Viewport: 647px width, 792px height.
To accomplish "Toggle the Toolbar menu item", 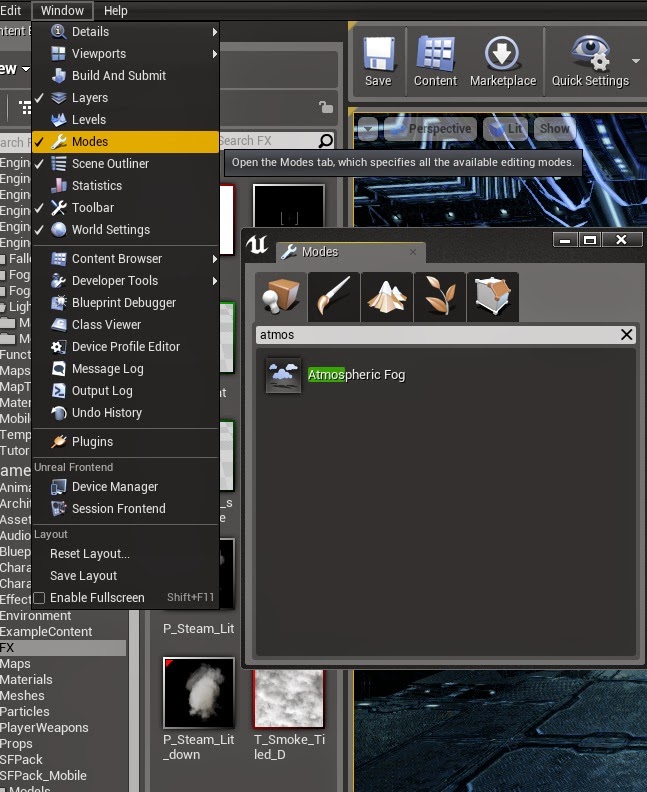I will (x=125, y=208).
